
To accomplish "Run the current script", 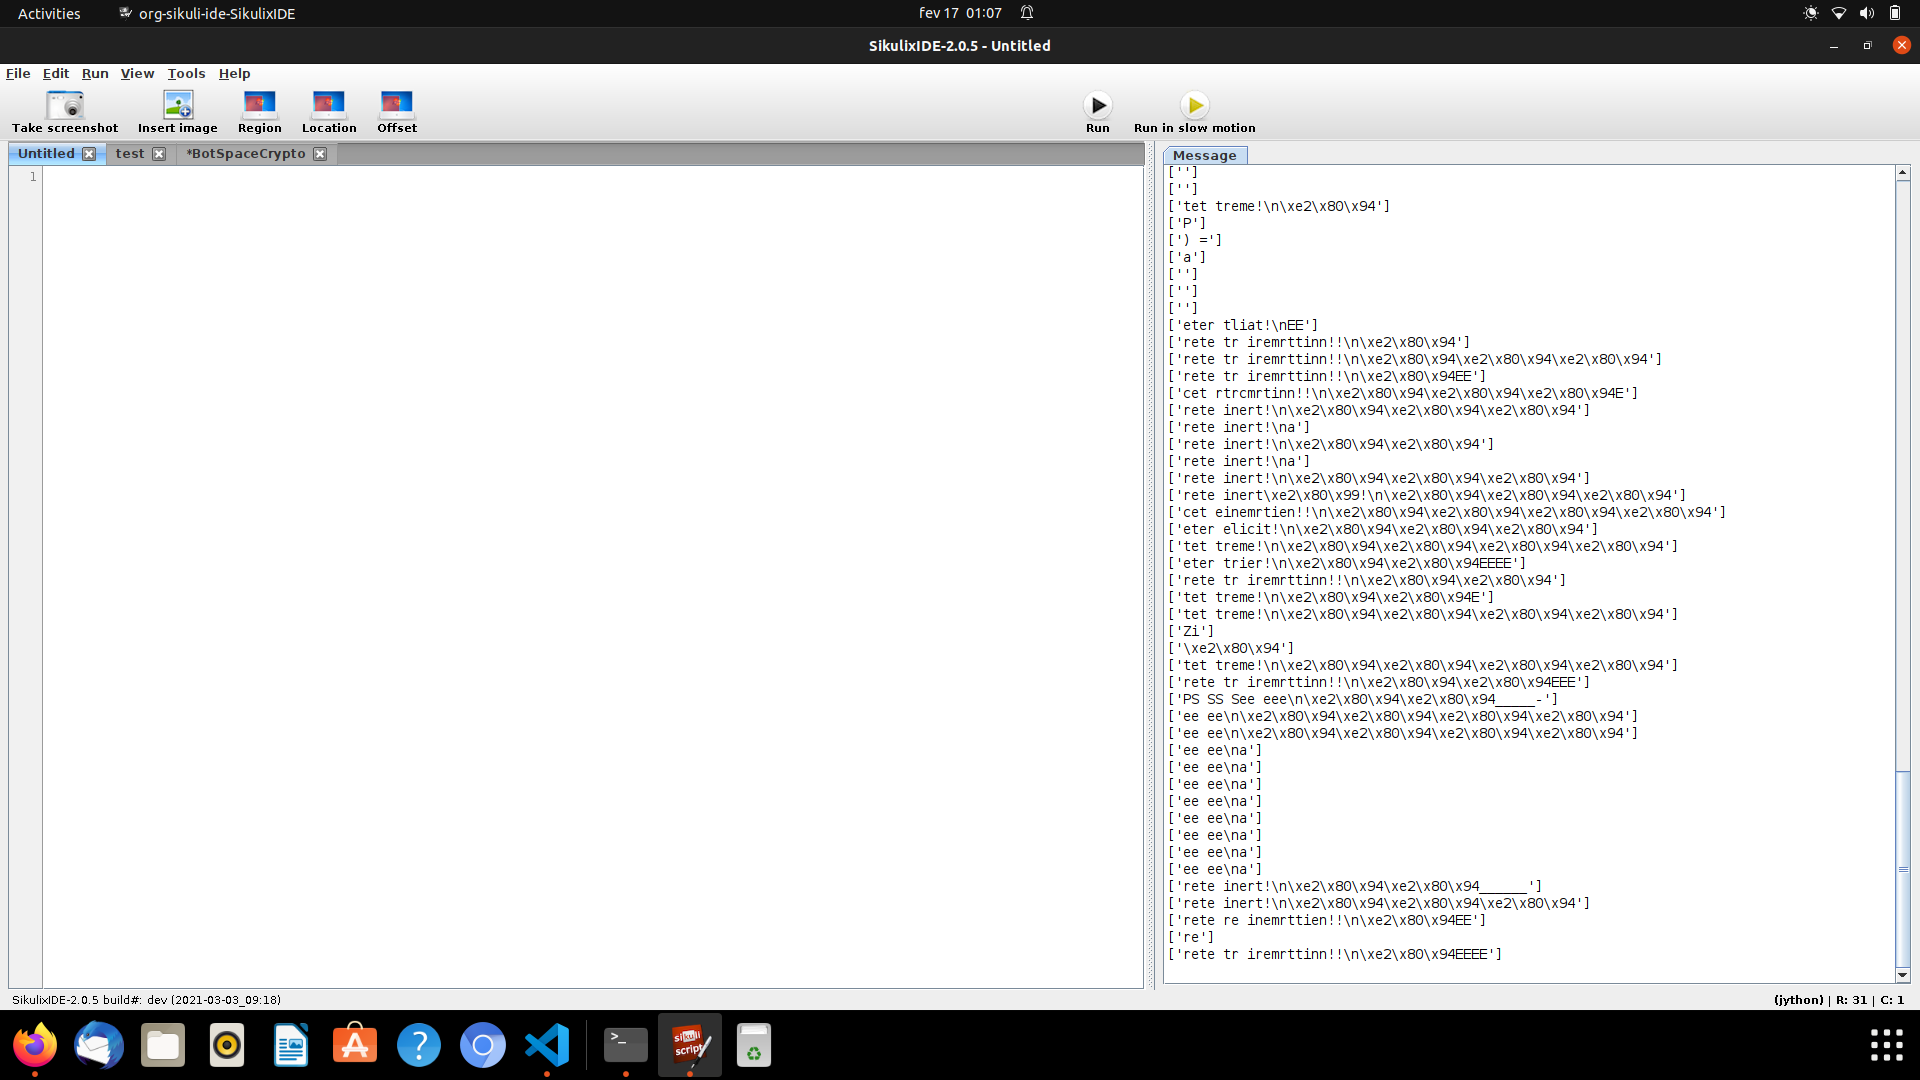I will click(1097, 105).
